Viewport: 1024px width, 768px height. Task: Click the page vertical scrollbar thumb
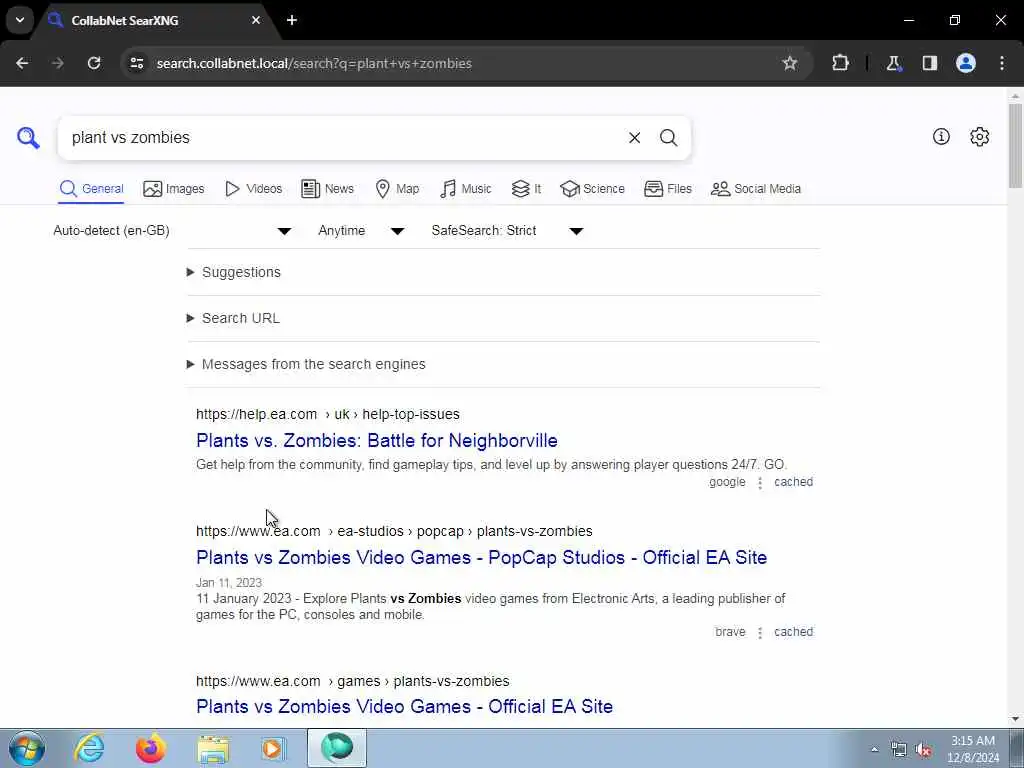click(x=1016, y=145)
